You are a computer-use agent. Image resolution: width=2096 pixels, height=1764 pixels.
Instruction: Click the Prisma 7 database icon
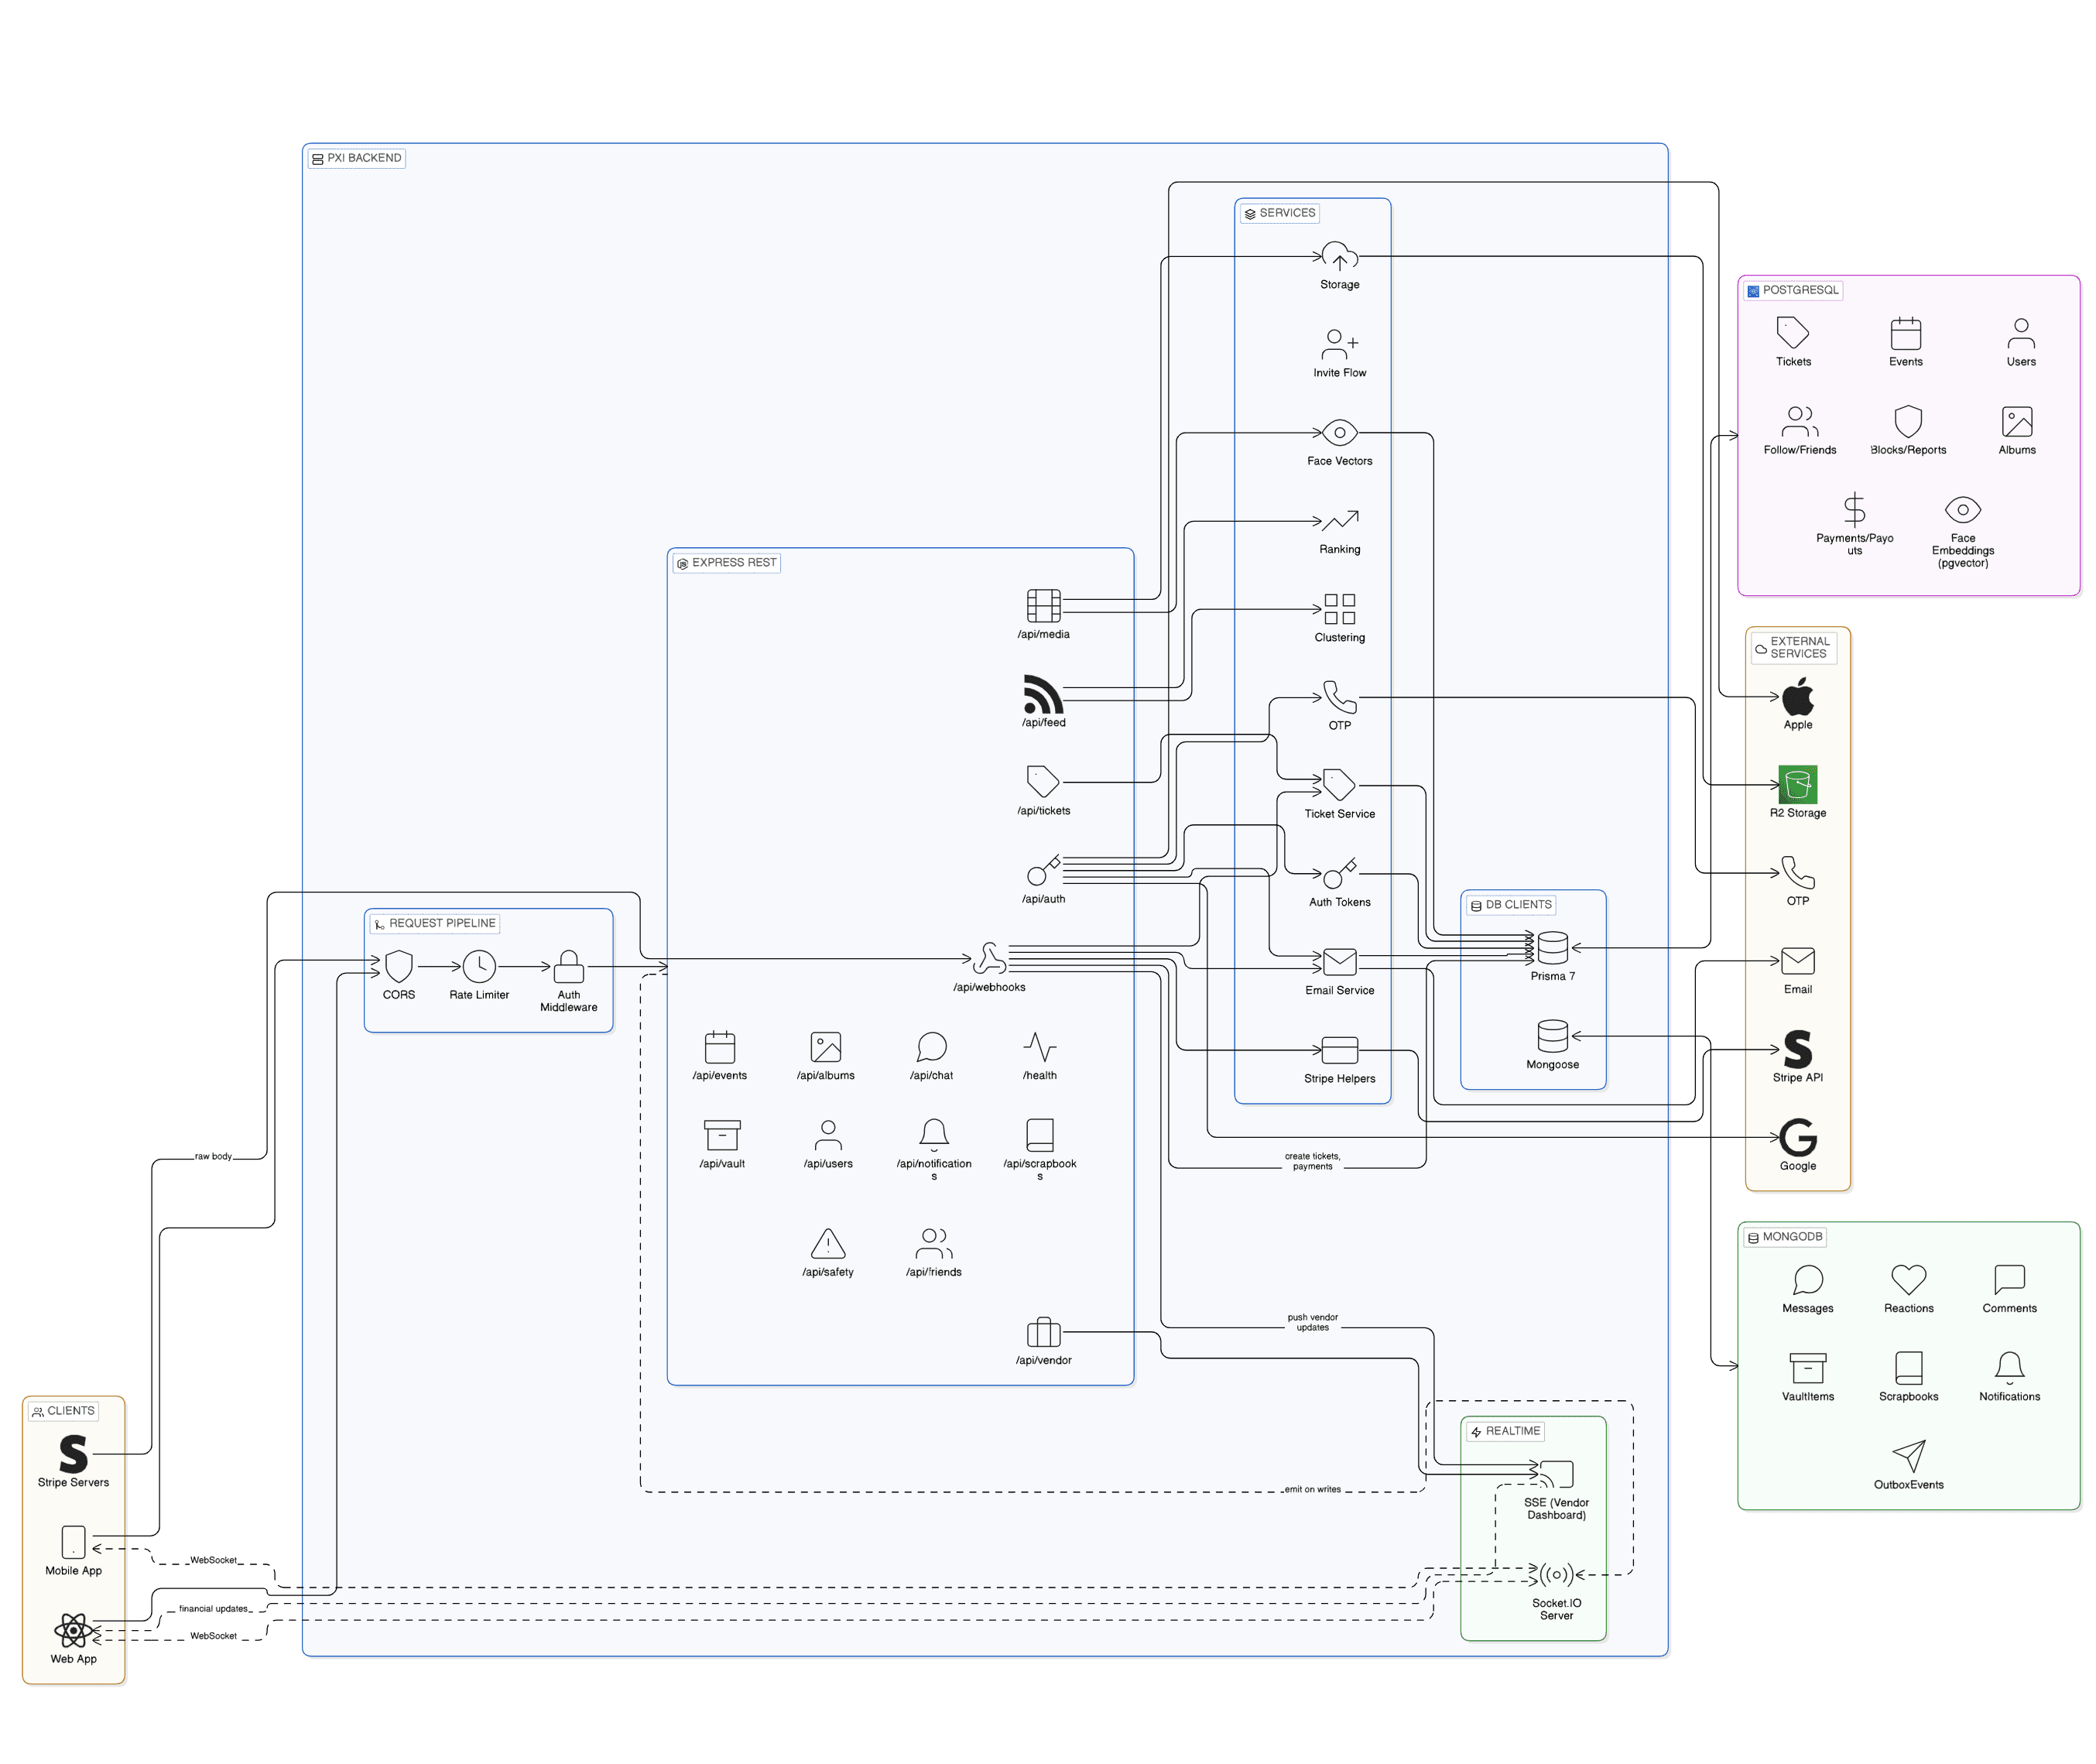[1552, 948]
